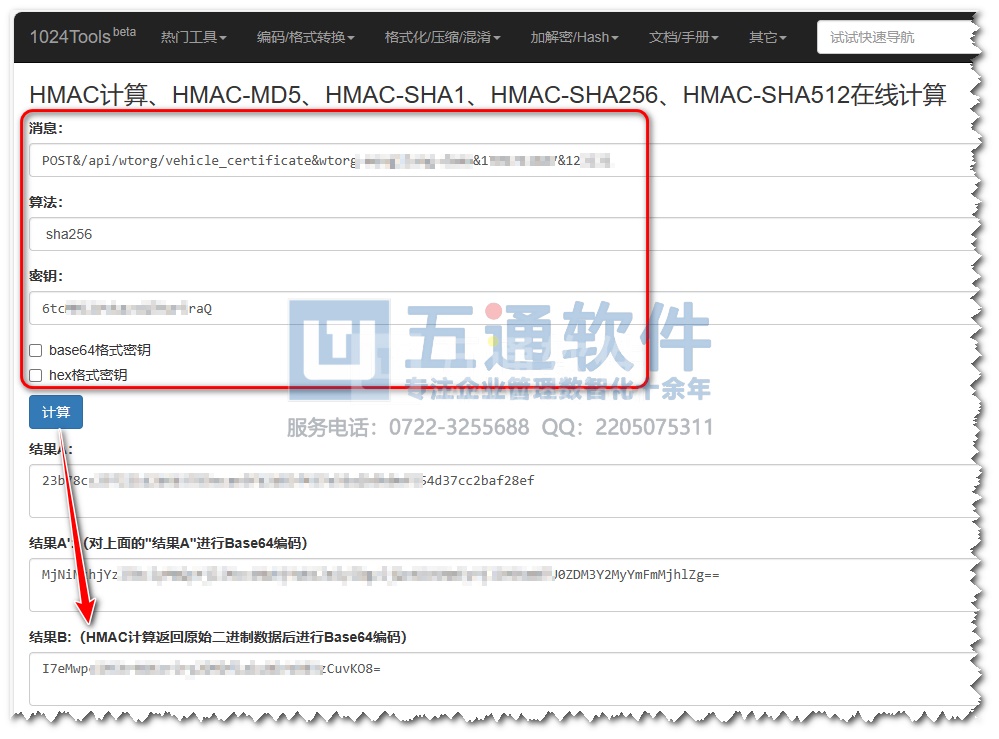Click the 结果A': (对上面的"结果A"进行Base64编码) label
999x739 pixels.
click(168, 543)
